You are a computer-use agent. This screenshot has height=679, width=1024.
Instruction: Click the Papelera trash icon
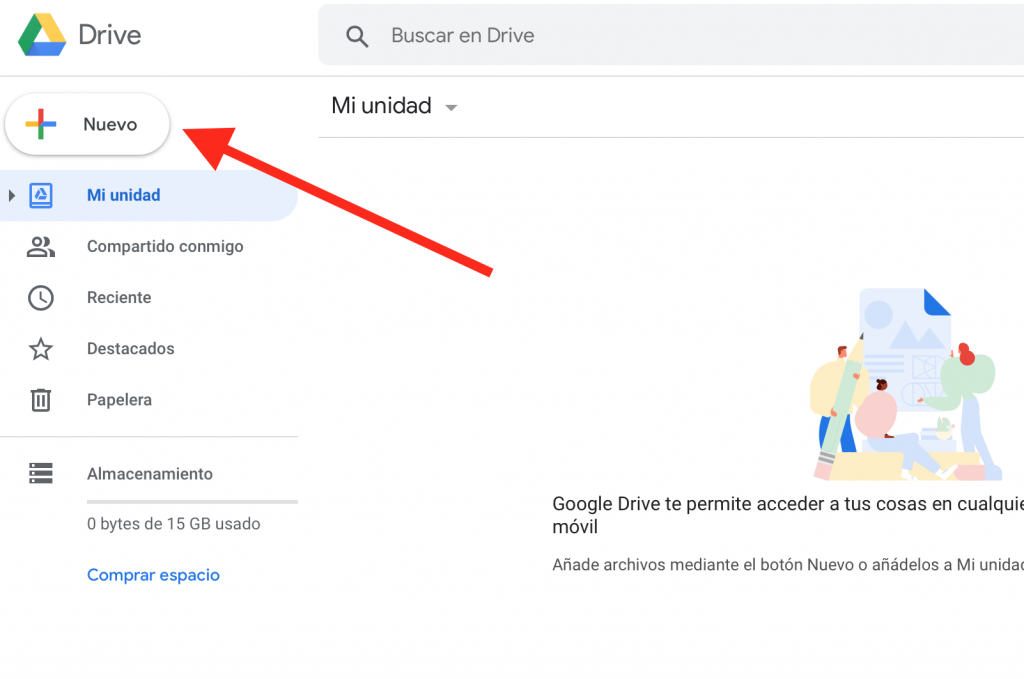40,400
